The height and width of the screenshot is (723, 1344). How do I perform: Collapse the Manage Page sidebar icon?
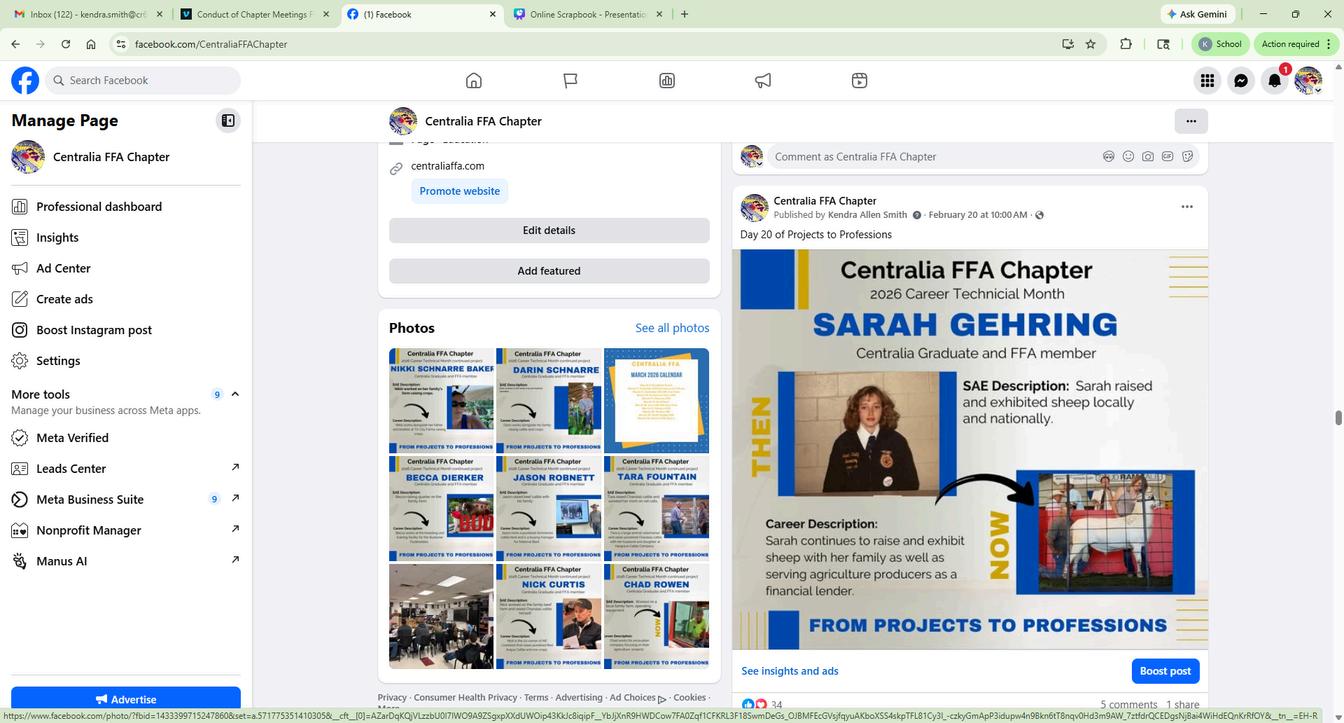pos(228,121)
